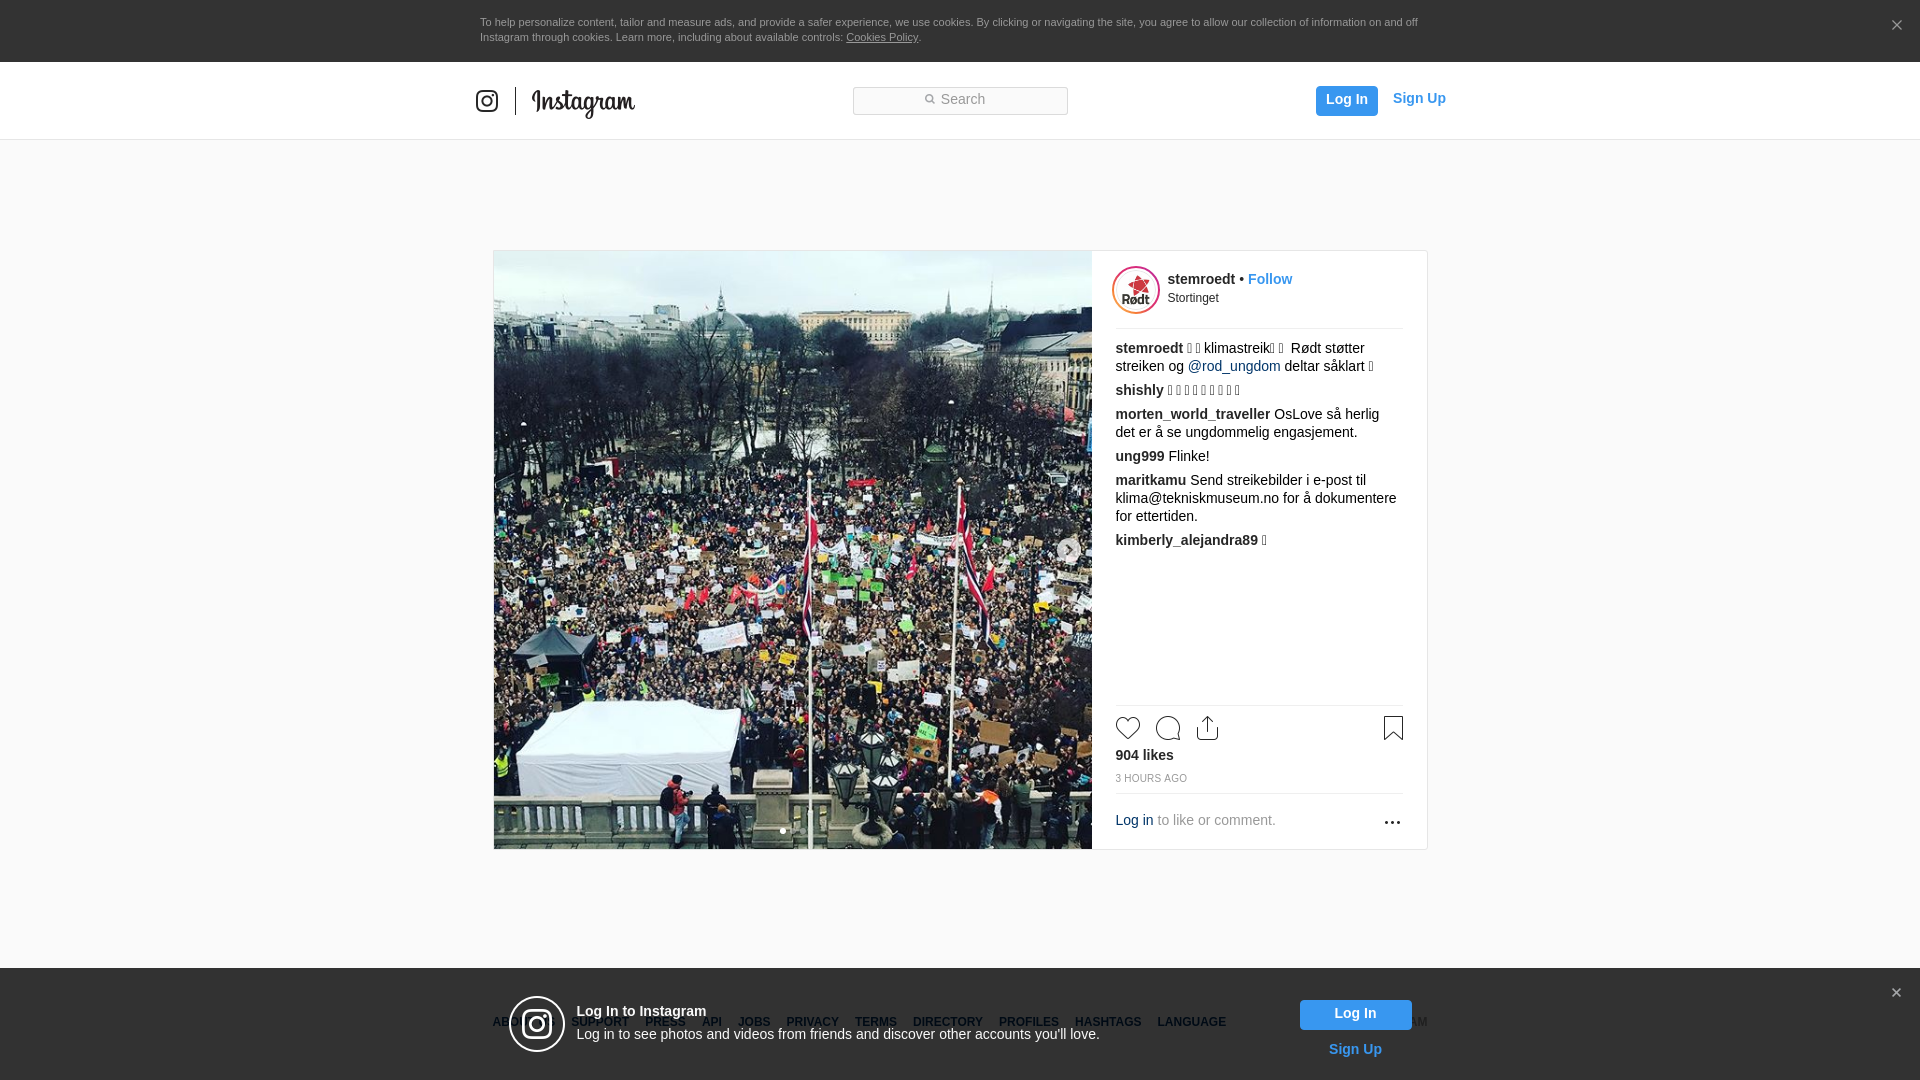Close the bottom login prompt bar

[1896, 993]
